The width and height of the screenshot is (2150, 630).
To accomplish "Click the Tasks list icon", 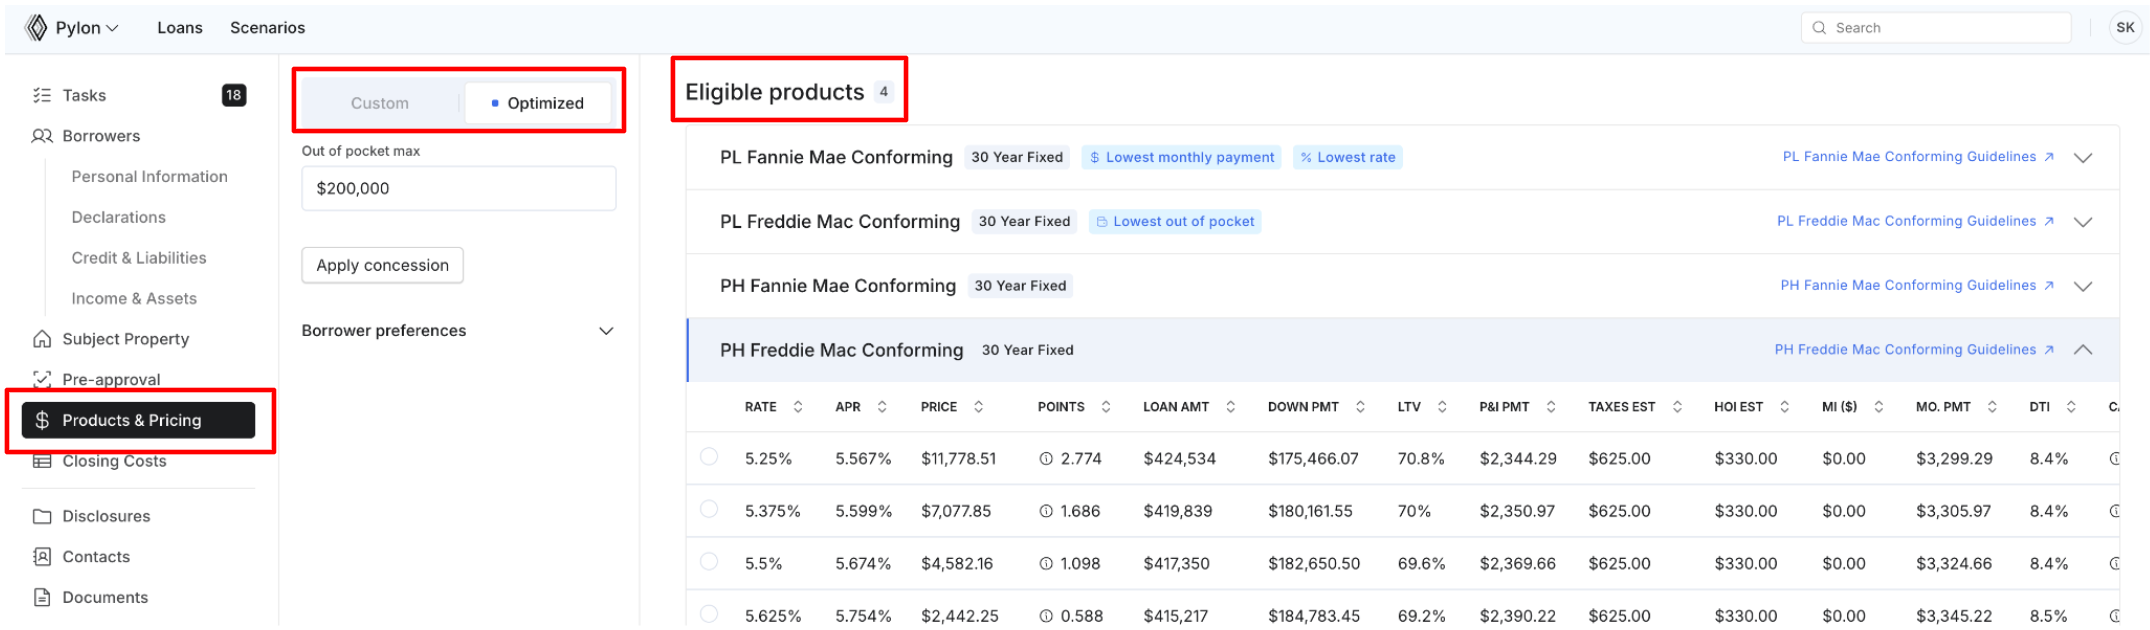I will (42, 95).
